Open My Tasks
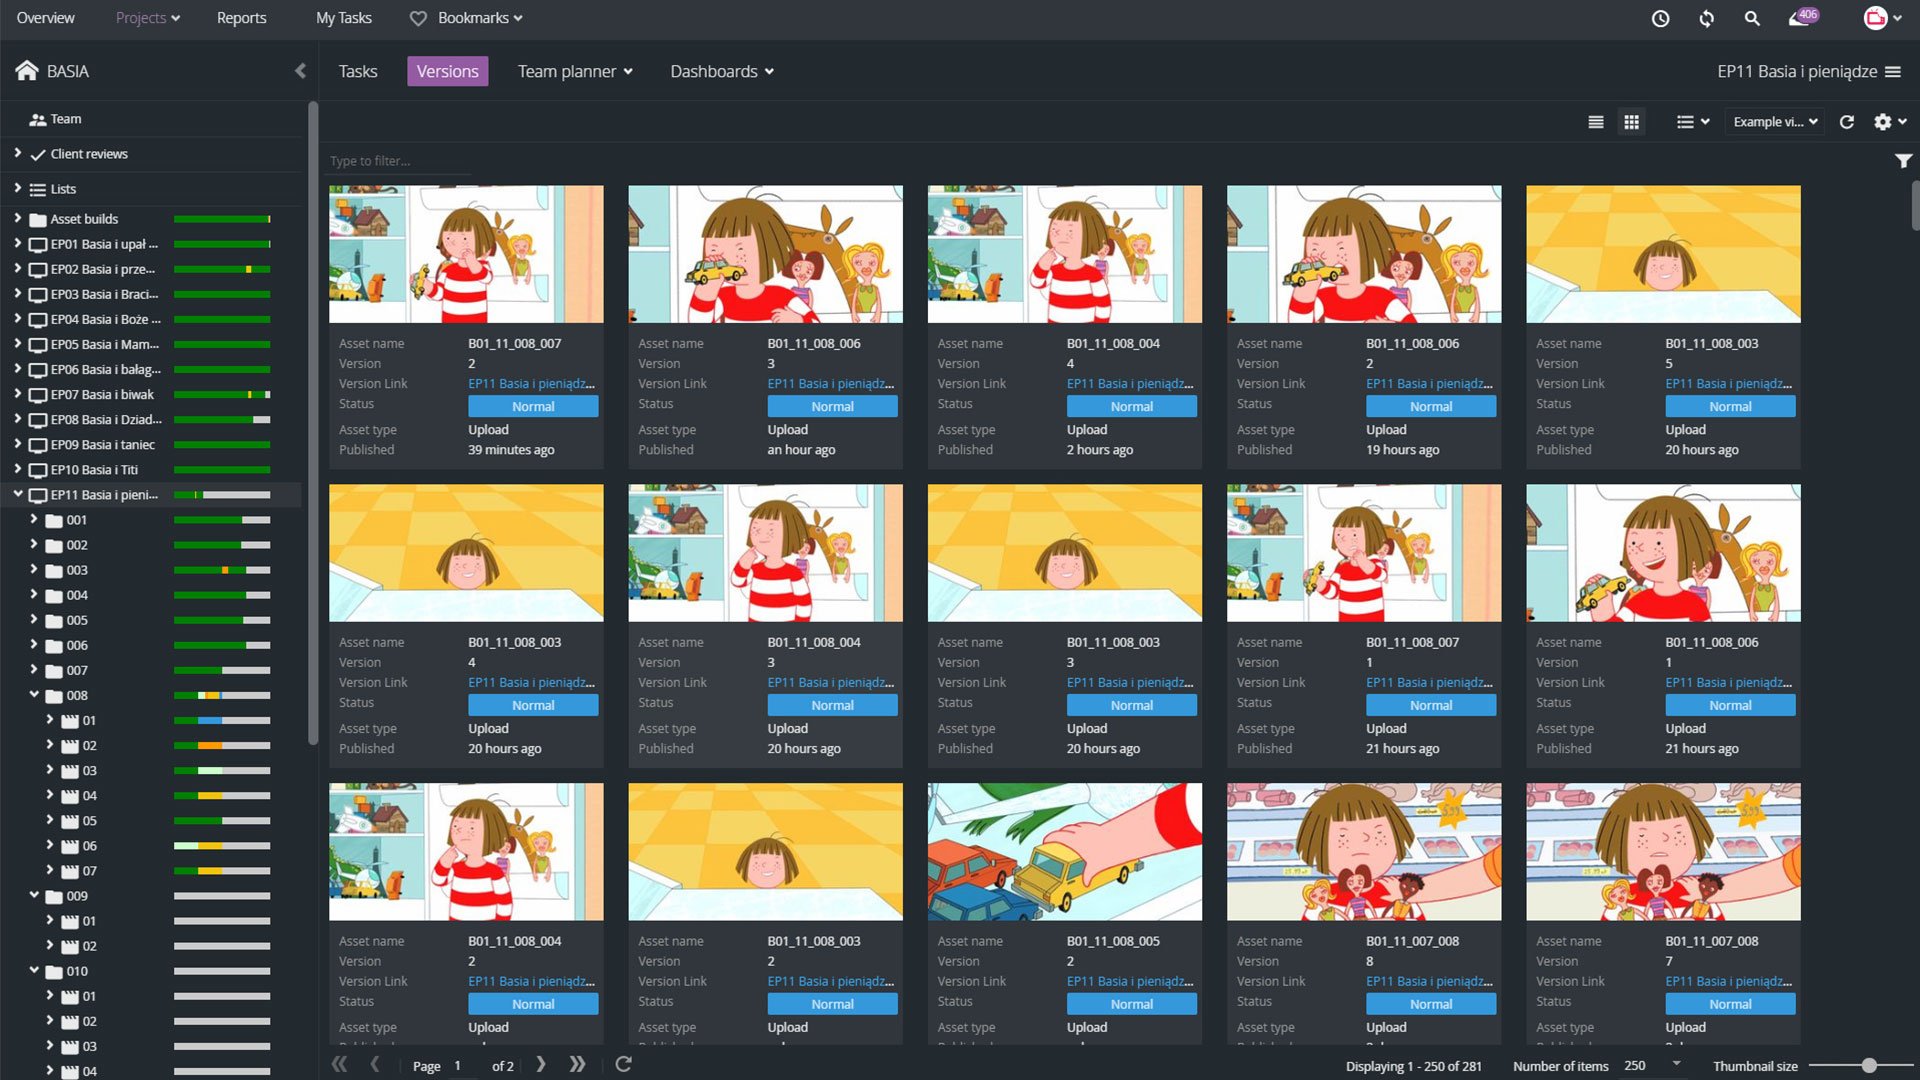The width and height of the screenshot is (1920, 1080). (343, 18)
